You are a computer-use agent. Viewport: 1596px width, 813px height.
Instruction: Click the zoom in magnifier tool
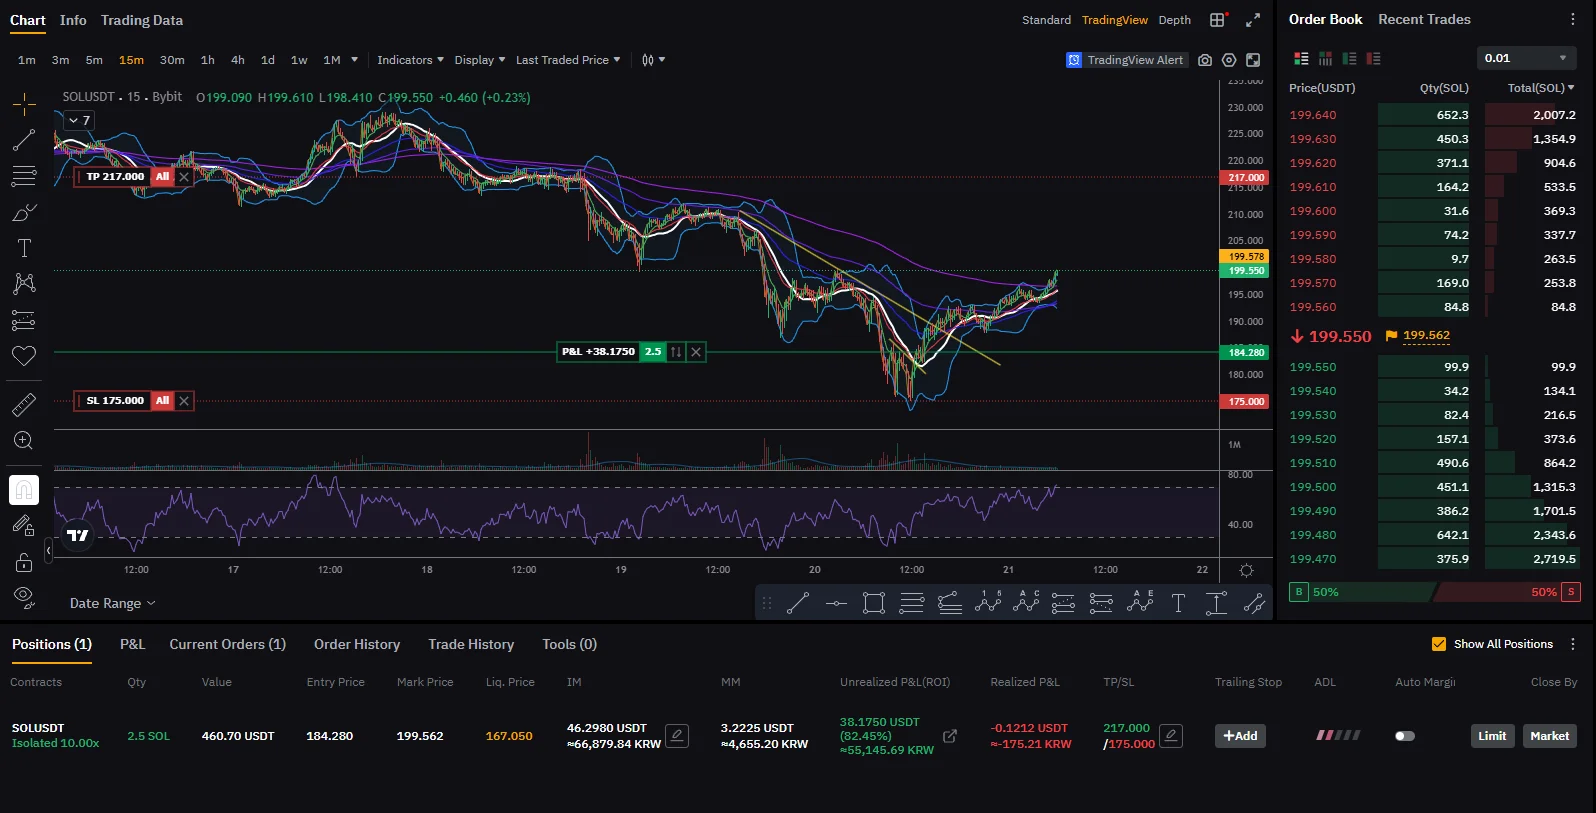pyautogui.click(x=24, y=441)
